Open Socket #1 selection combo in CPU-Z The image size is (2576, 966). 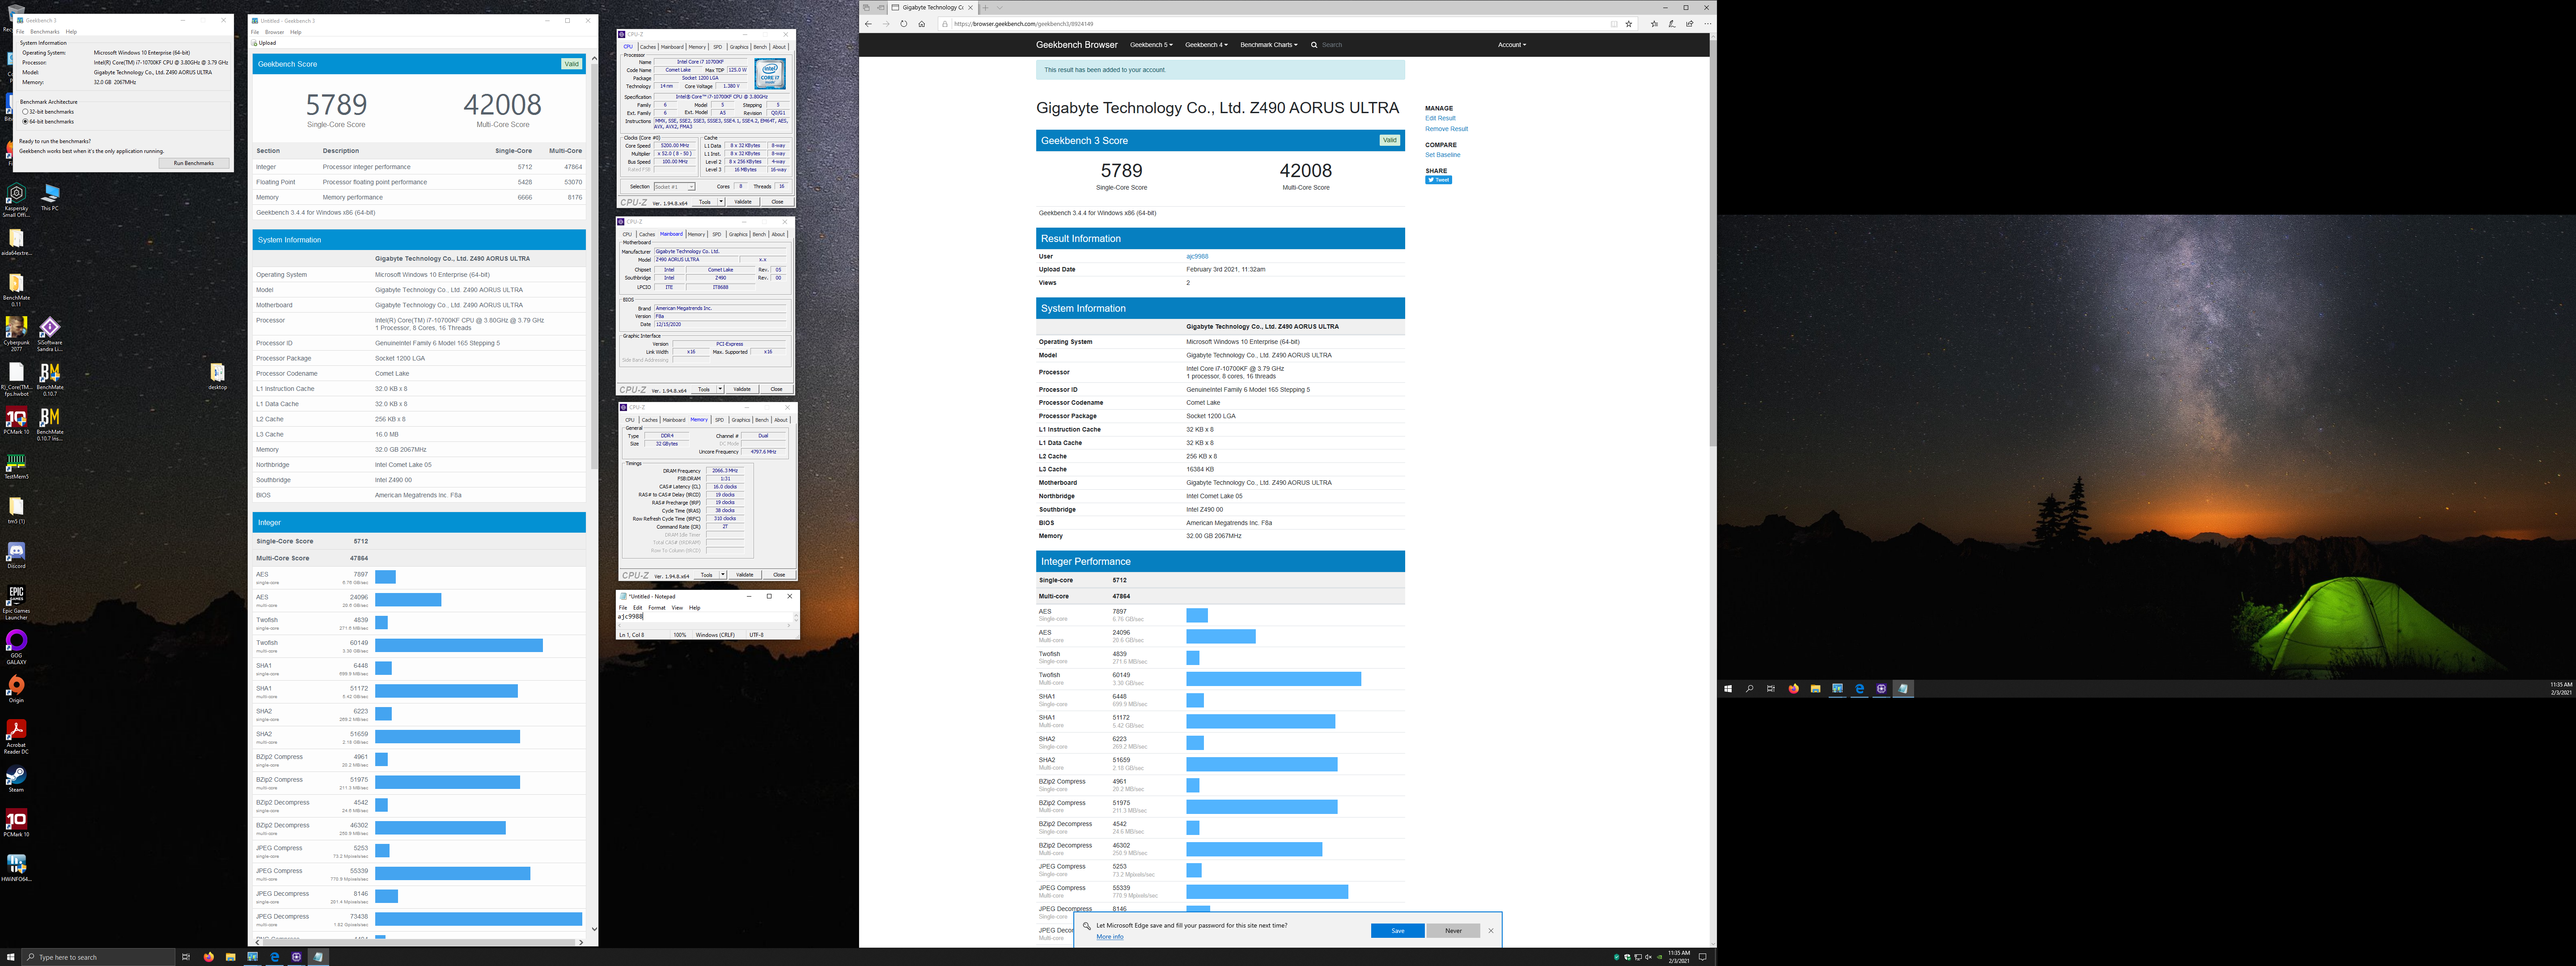click(674, 187)
